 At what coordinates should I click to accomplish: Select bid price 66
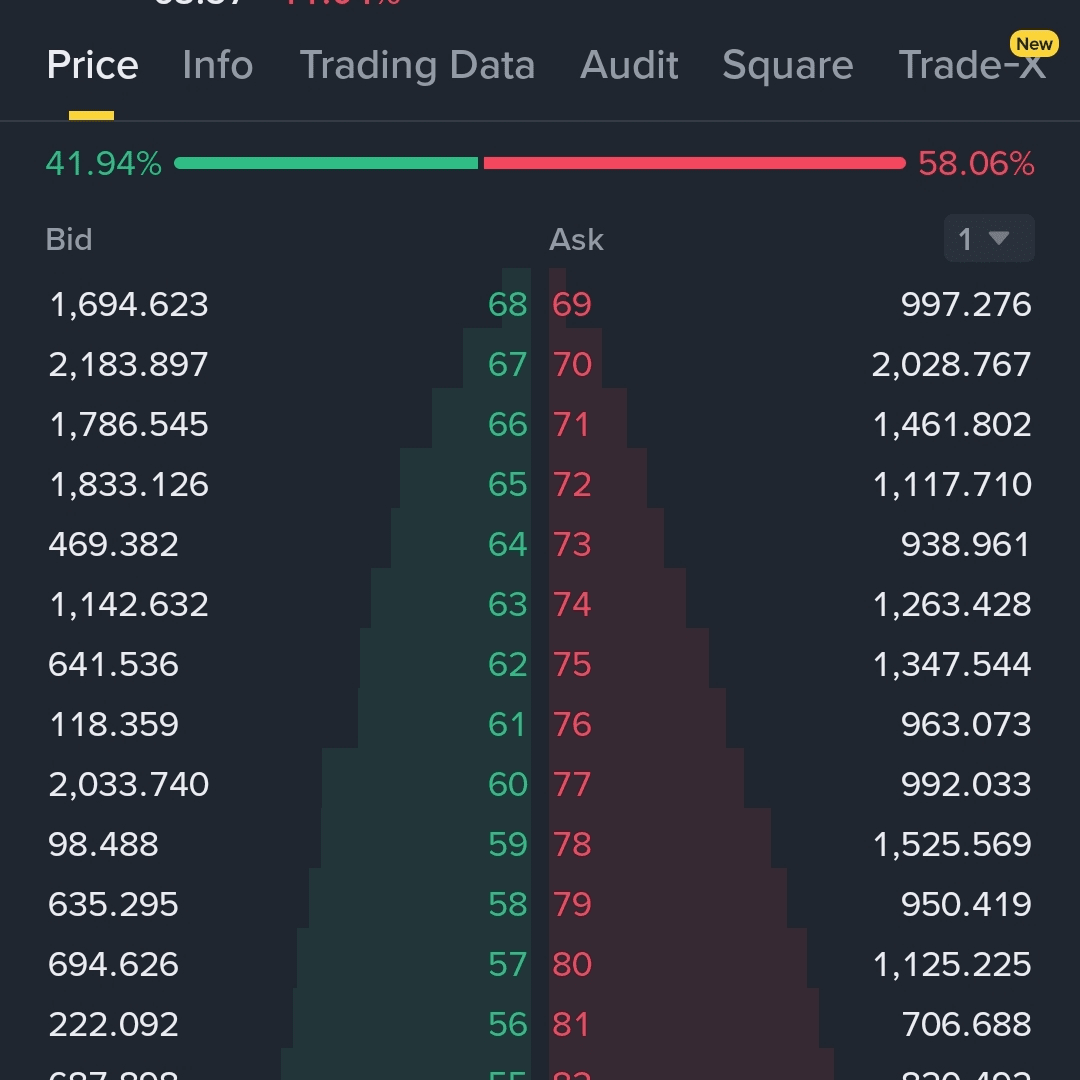(508, 424)
